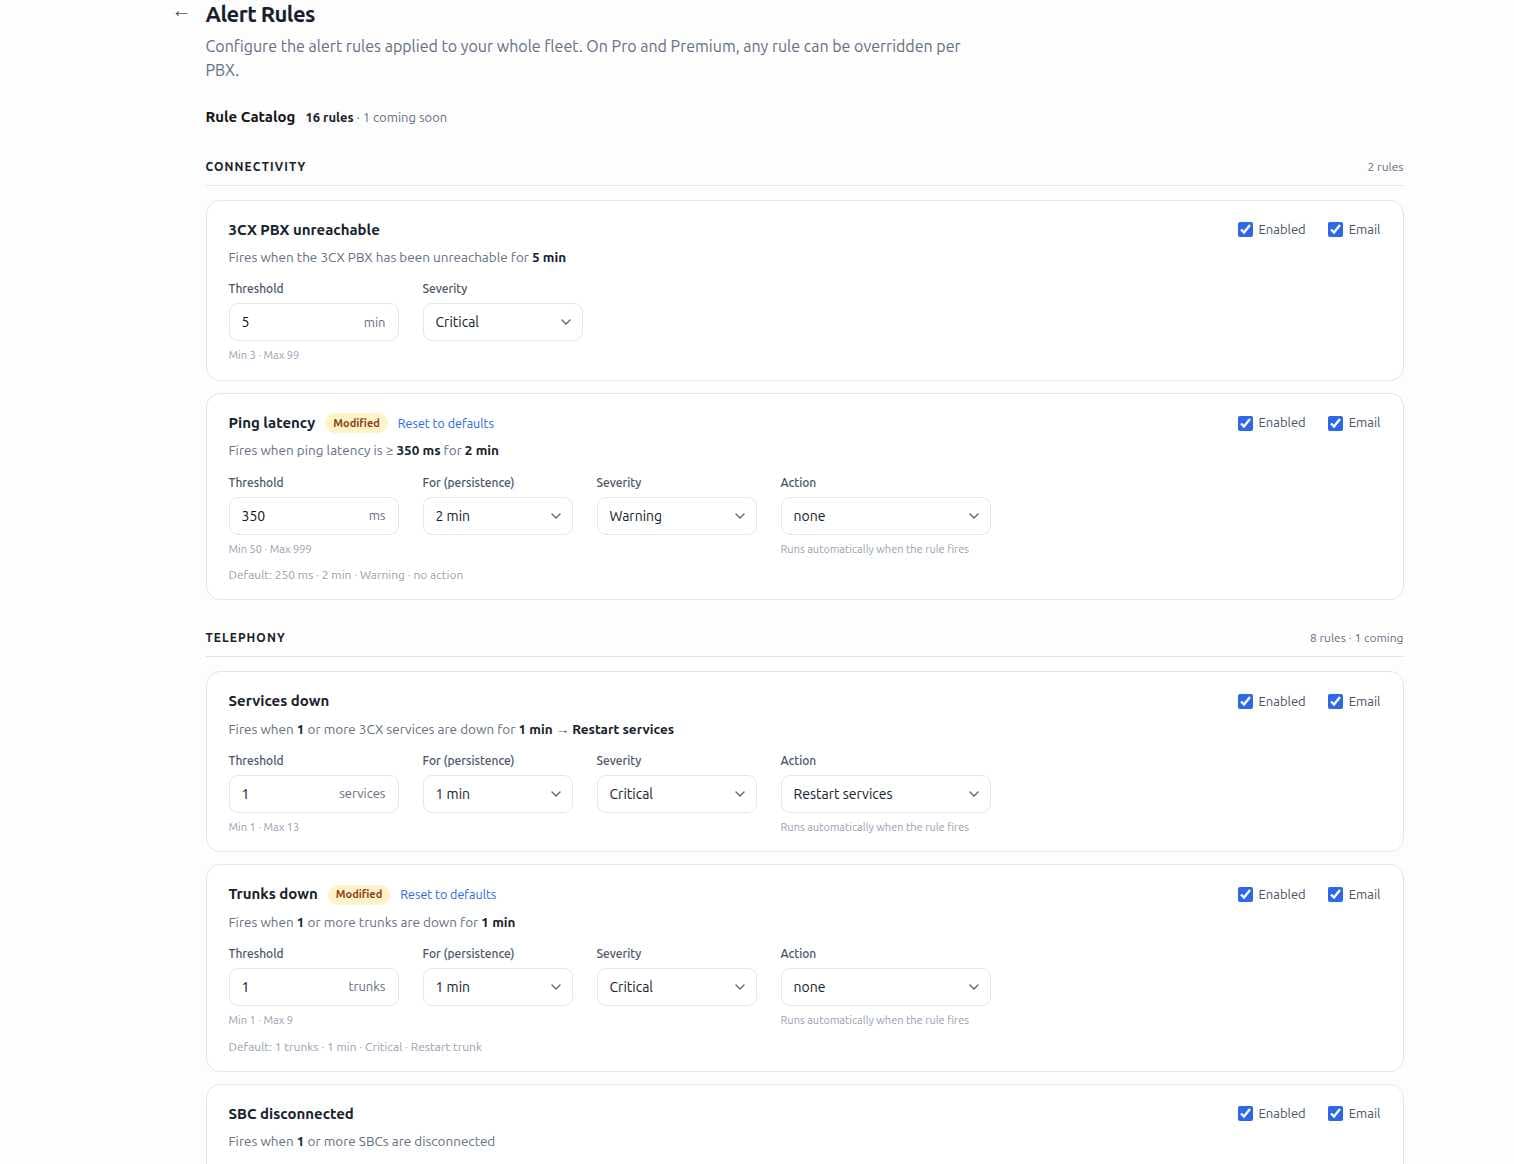Click 'Default: 250 ms · 2 min · Warning' text

[345, 576]
